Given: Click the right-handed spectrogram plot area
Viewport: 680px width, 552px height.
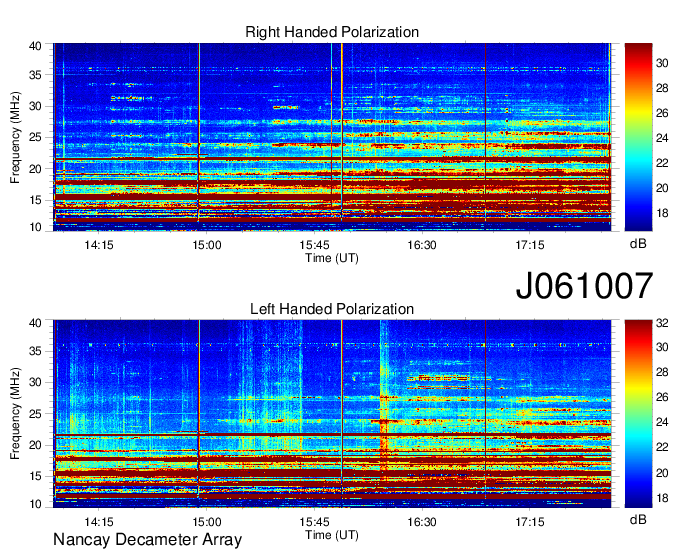Looking at the screenshot, I should tap(332, 137).
